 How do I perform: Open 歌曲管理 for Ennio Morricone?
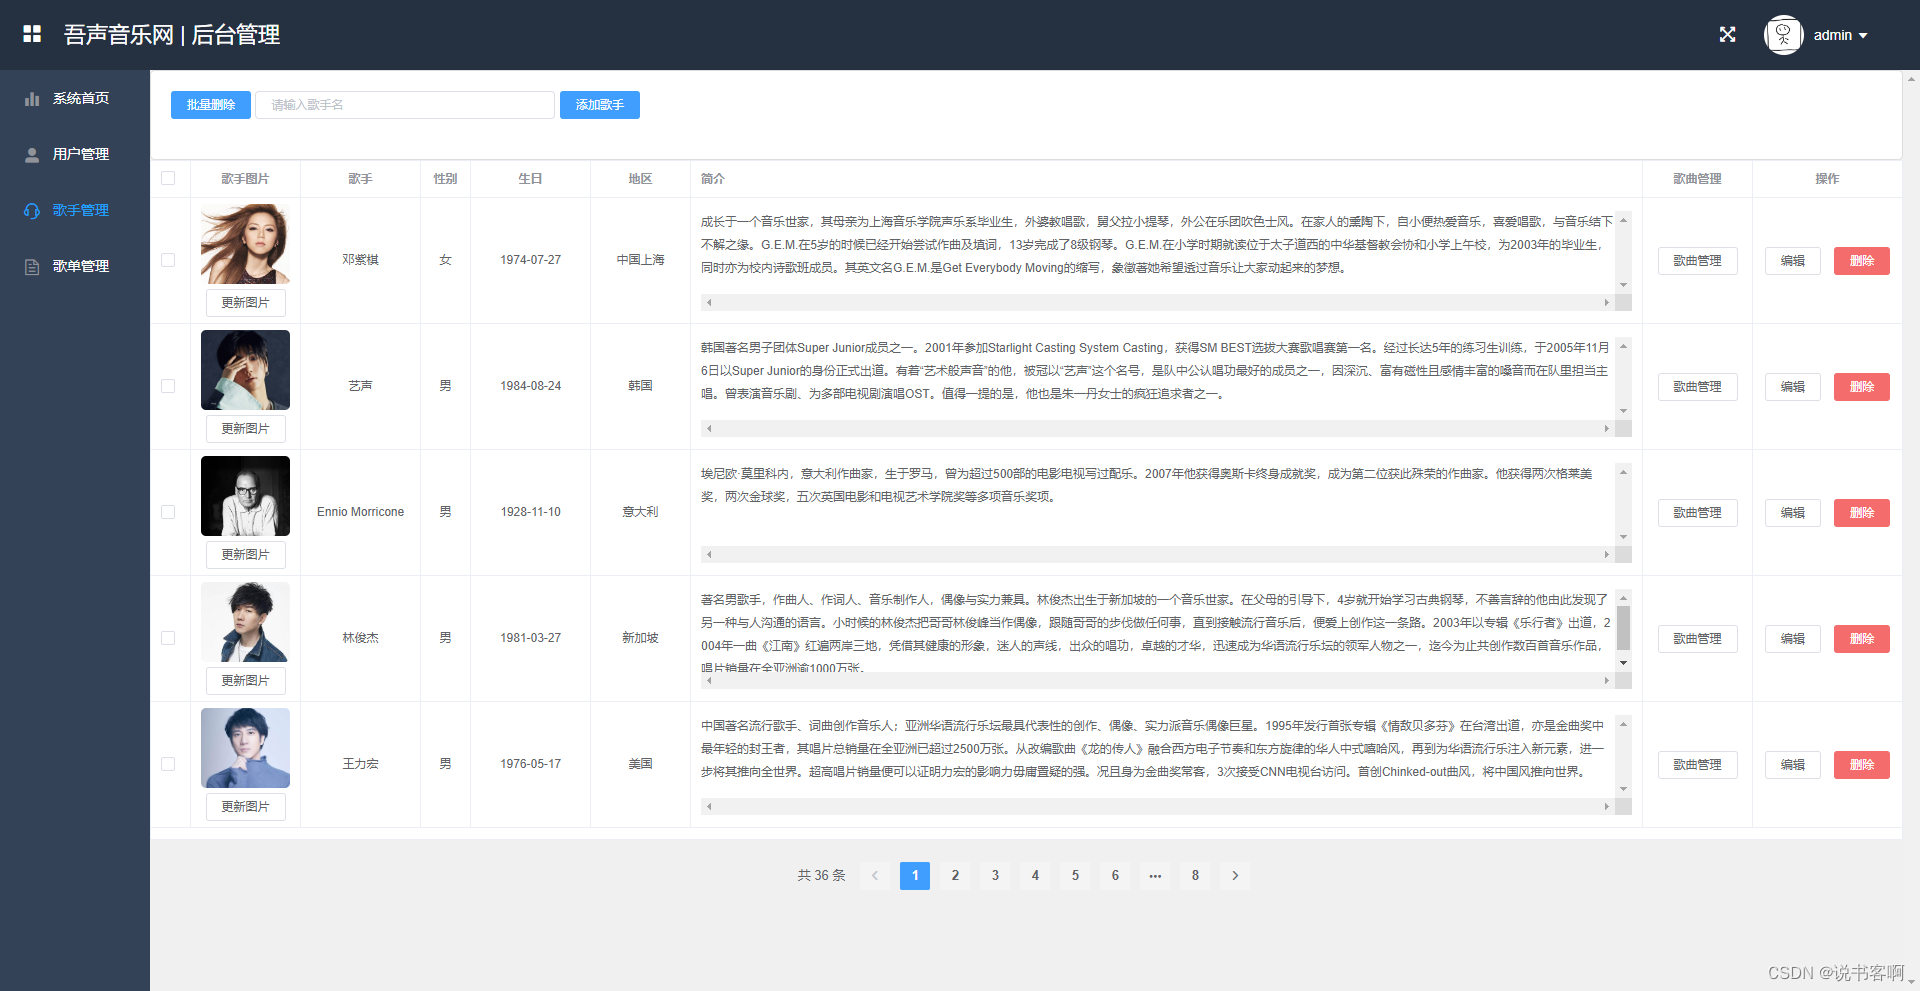(1698, 513)
